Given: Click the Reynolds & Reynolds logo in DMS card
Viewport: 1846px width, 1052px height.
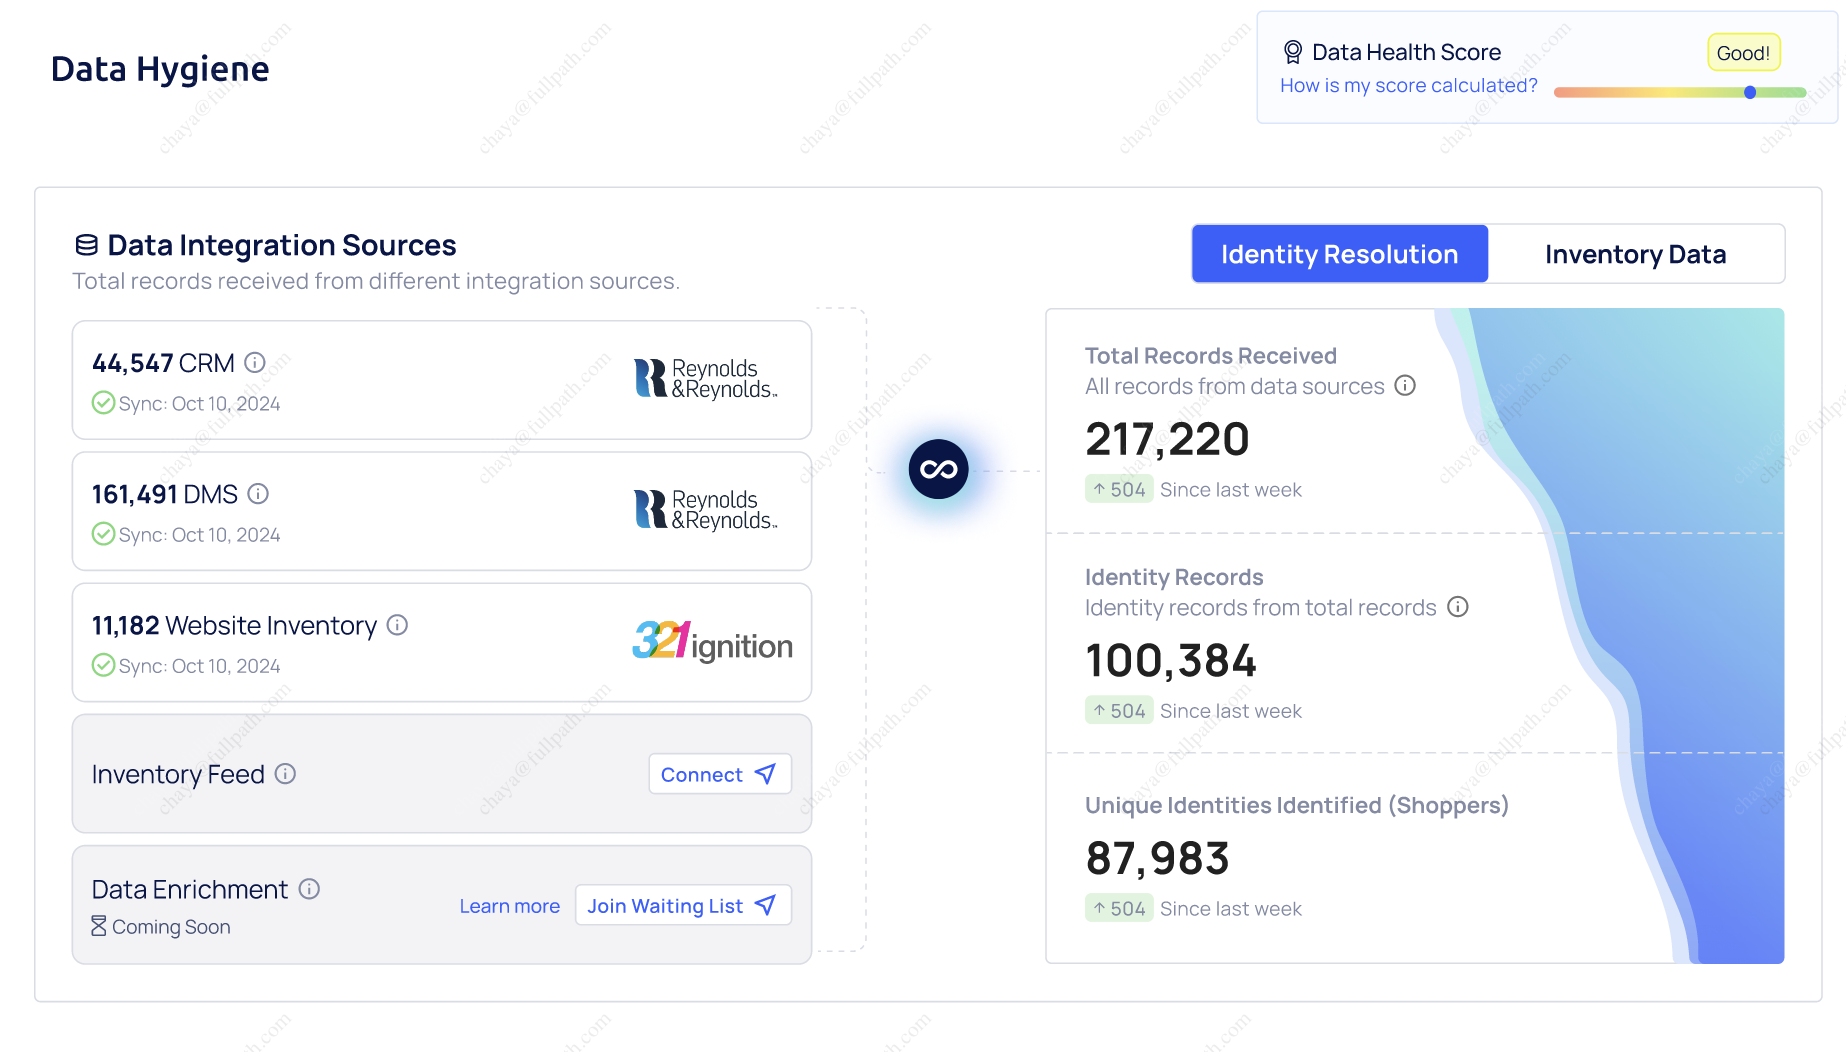Looking at the screenshot, I should pos(705,510).
